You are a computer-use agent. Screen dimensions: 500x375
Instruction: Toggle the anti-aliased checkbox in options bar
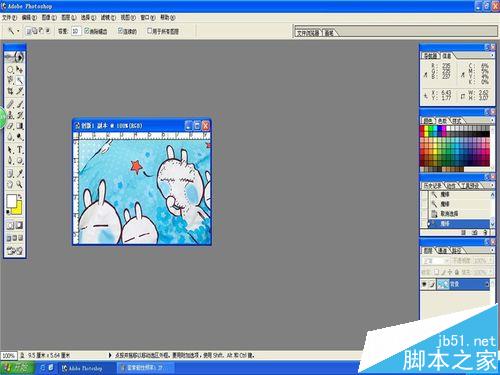[x=86, y=31]
